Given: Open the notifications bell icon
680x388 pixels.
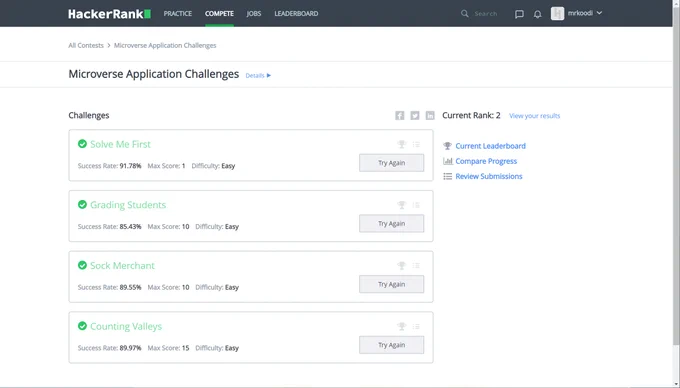Looking at the screenshot, I should pos(537,14).
